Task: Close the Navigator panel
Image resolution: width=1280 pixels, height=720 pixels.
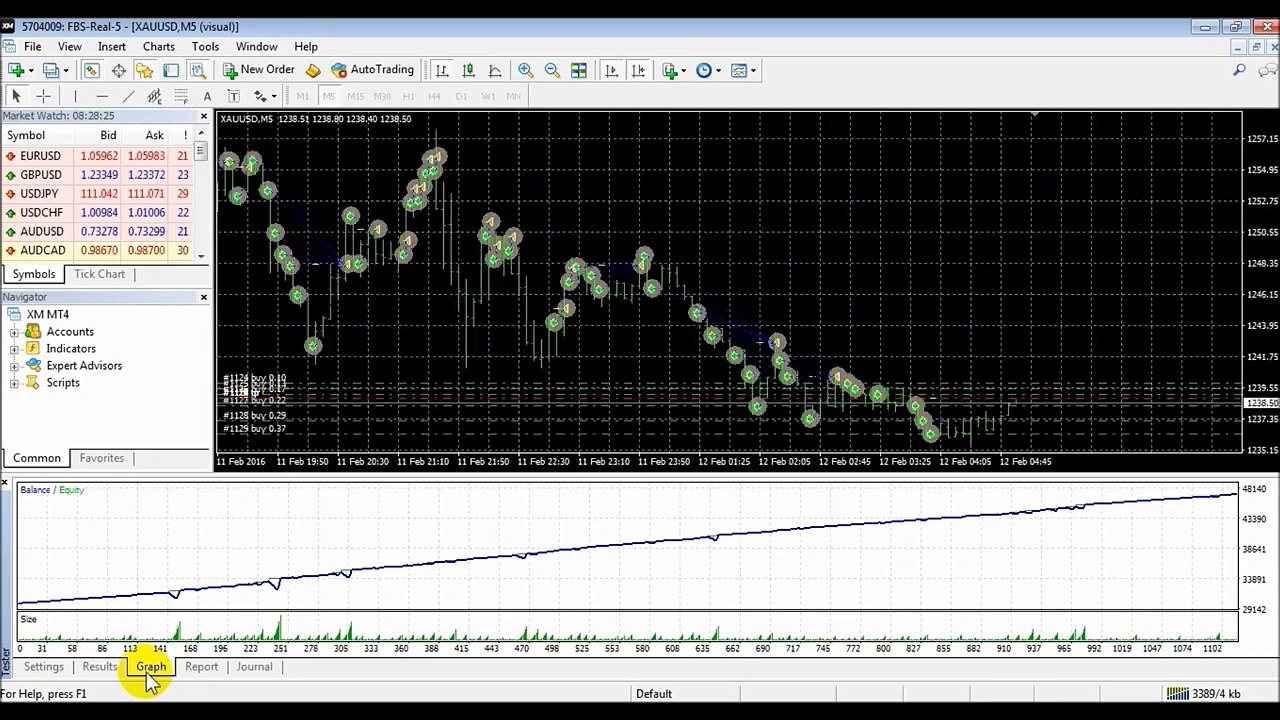Action: [x=204, y=297]
